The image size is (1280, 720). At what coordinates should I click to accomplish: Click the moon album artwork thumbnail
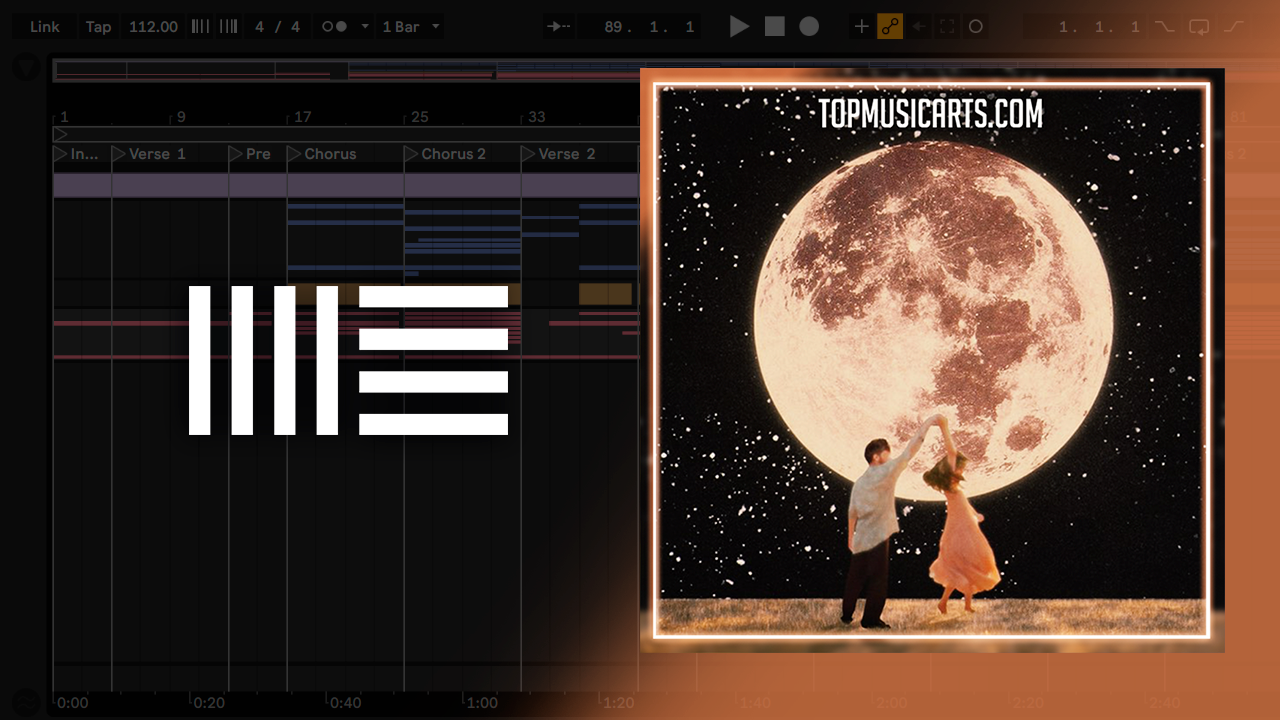931,360
